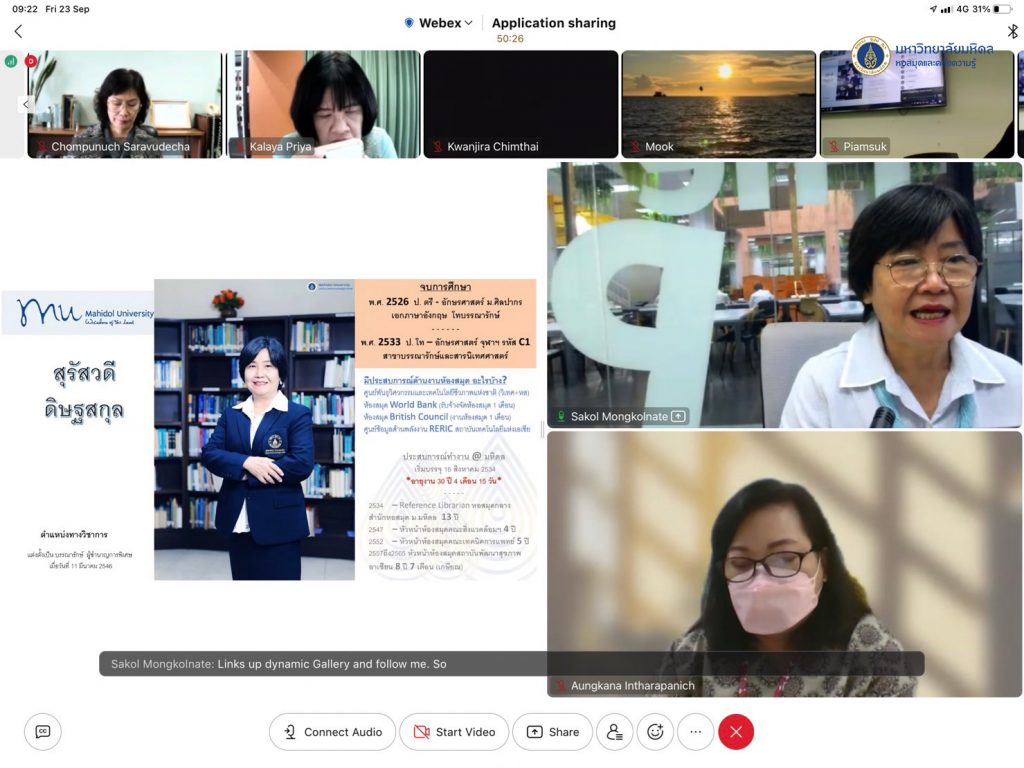Open the more options ellipsis menu
This screenshot has width=1024, height=768.
click(695, 732)
